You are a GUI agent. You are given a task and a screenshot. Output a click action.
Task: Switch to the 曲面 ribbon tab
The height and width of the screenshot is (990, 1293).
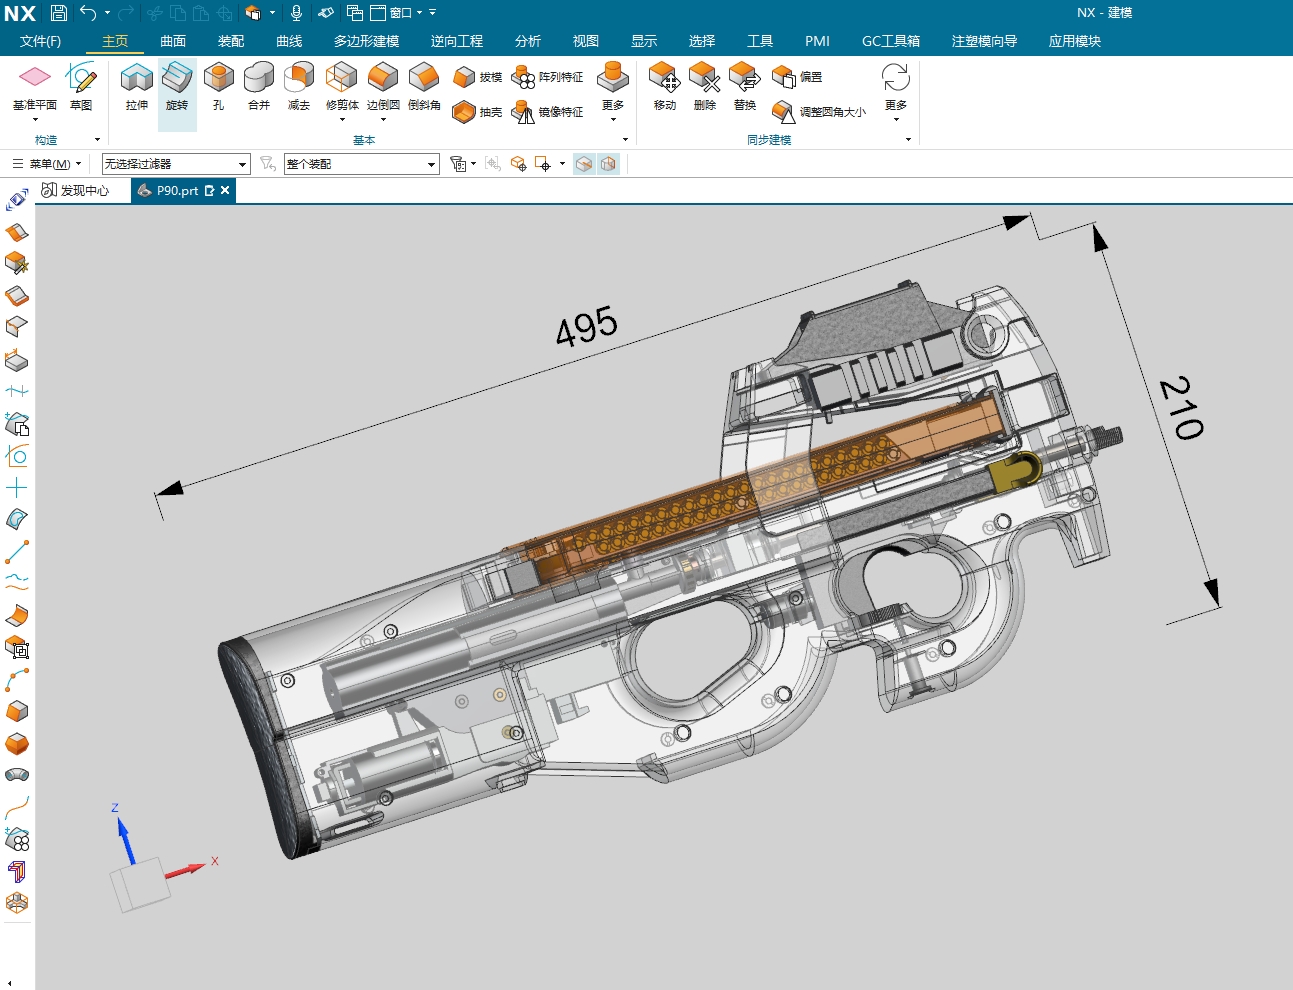tap(173, 41)
